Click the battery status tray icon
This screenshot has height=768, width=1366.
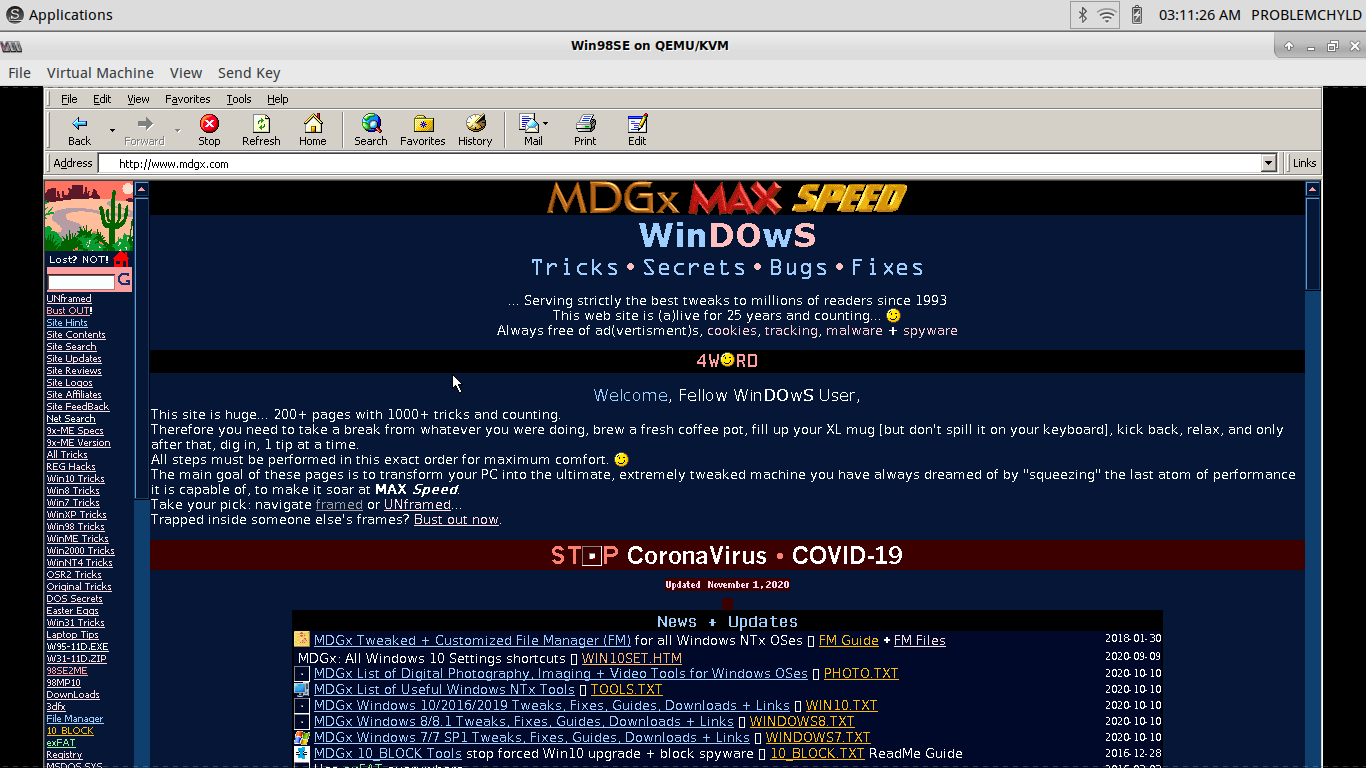(1137, 15)
